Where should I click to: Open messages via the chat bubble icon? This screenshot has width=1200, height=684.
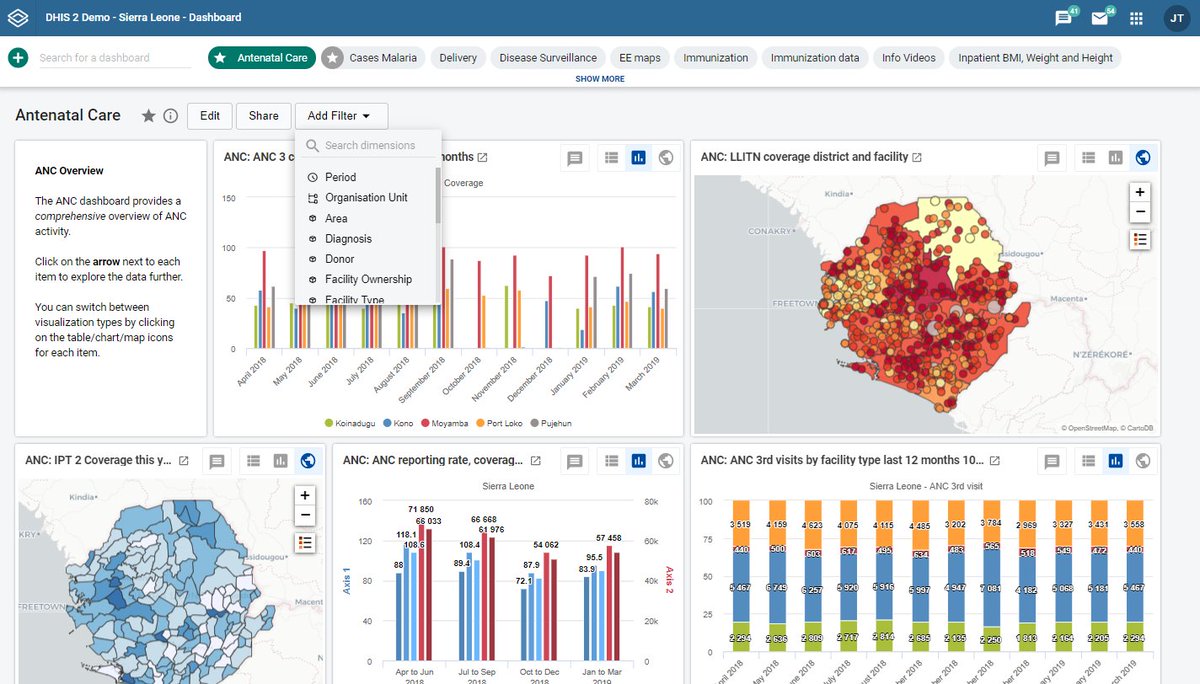[x=1061, y=18]
